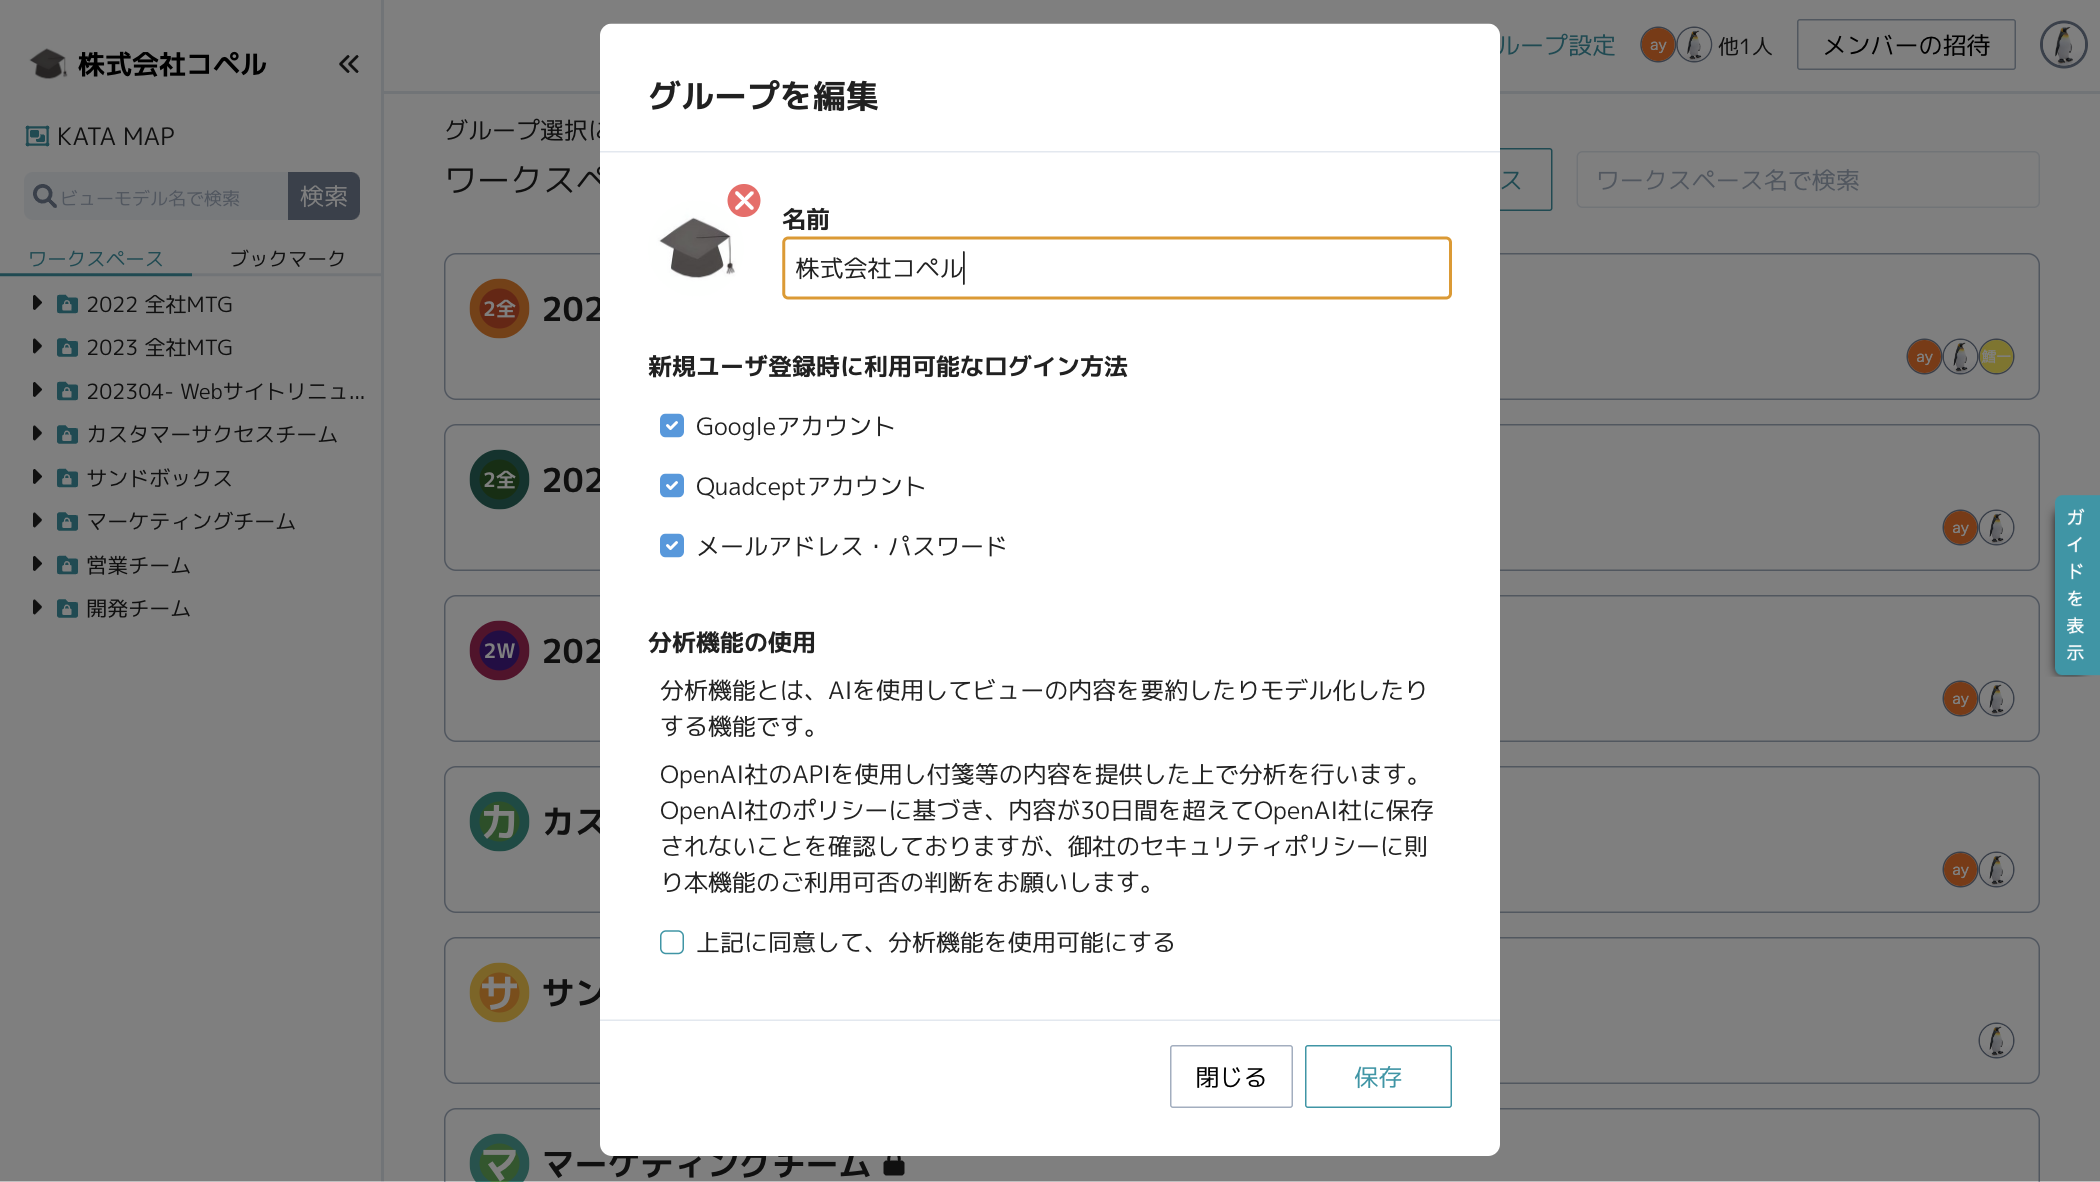Select サンドボックス workspace in tree
The image size is (2100, 1182).
coord(159,478)
